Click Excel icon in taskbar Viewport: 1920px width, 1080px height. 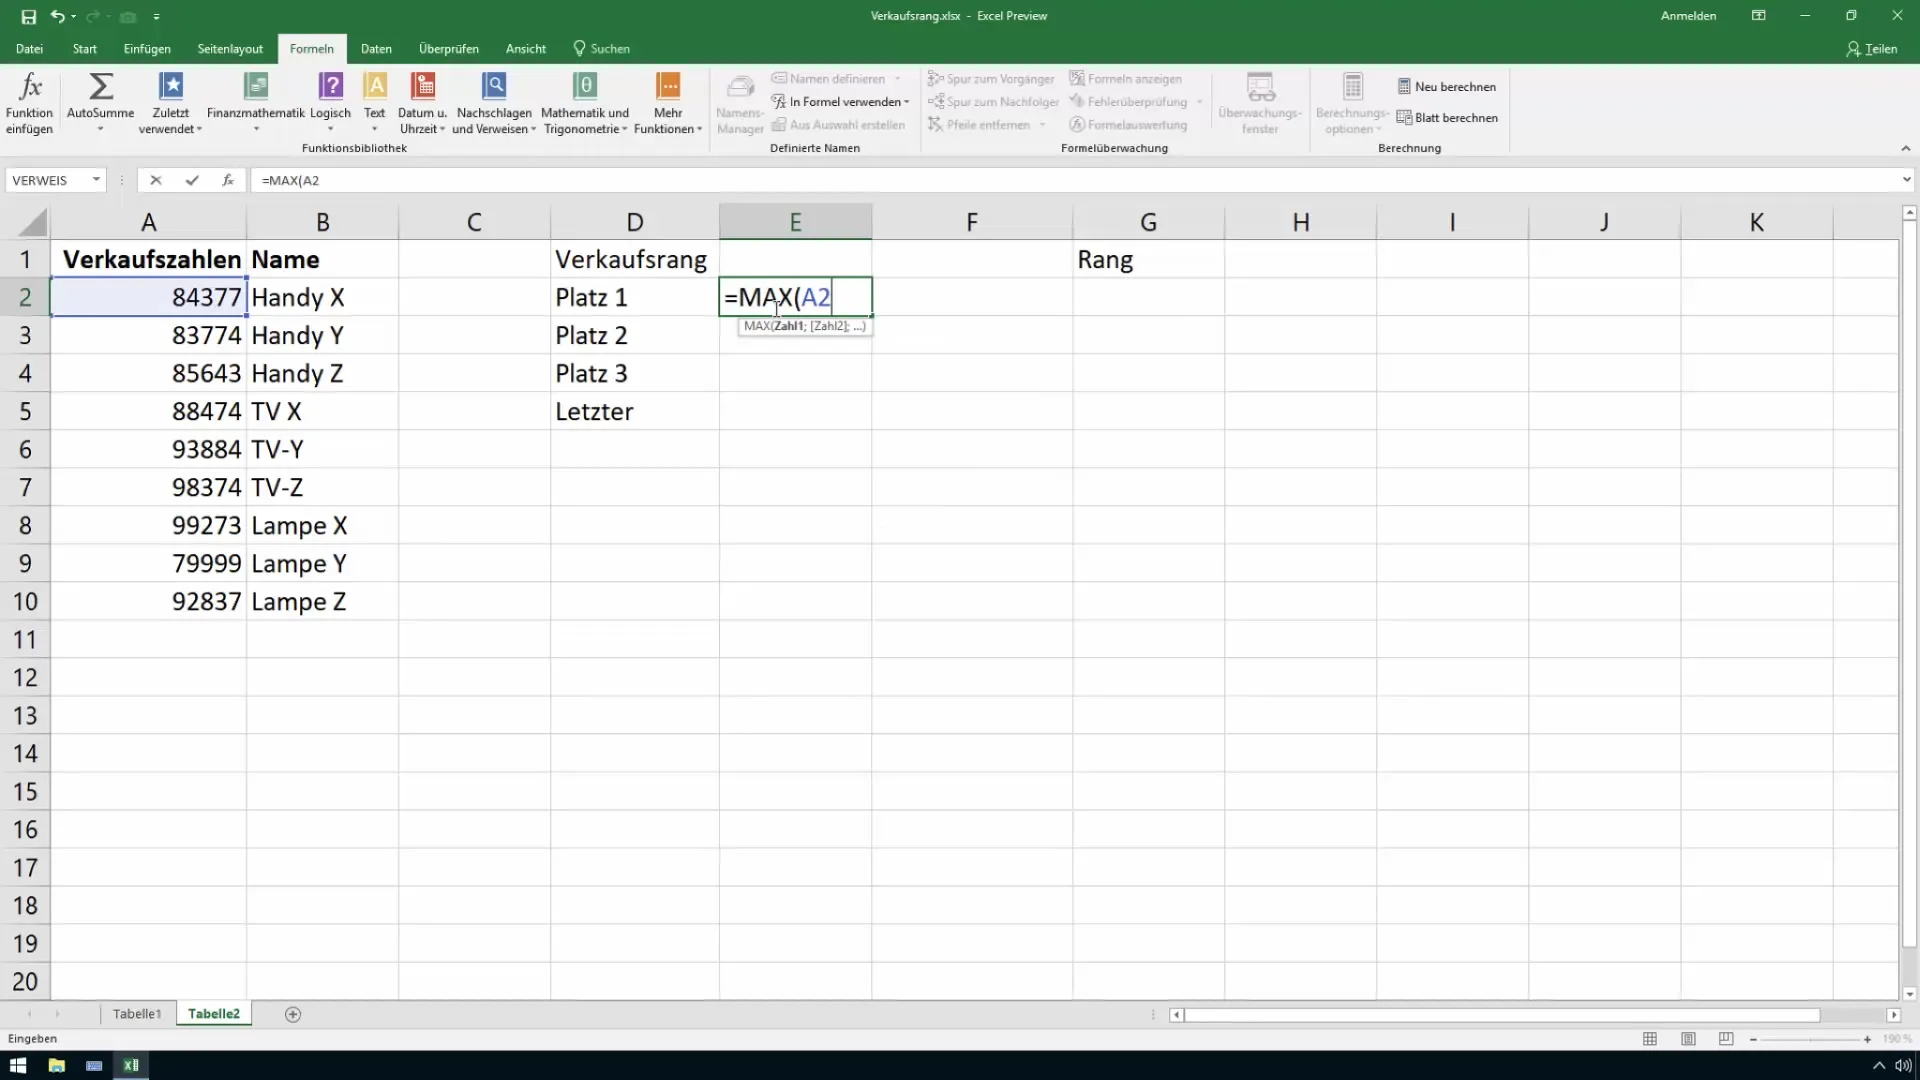[131, 1065]
